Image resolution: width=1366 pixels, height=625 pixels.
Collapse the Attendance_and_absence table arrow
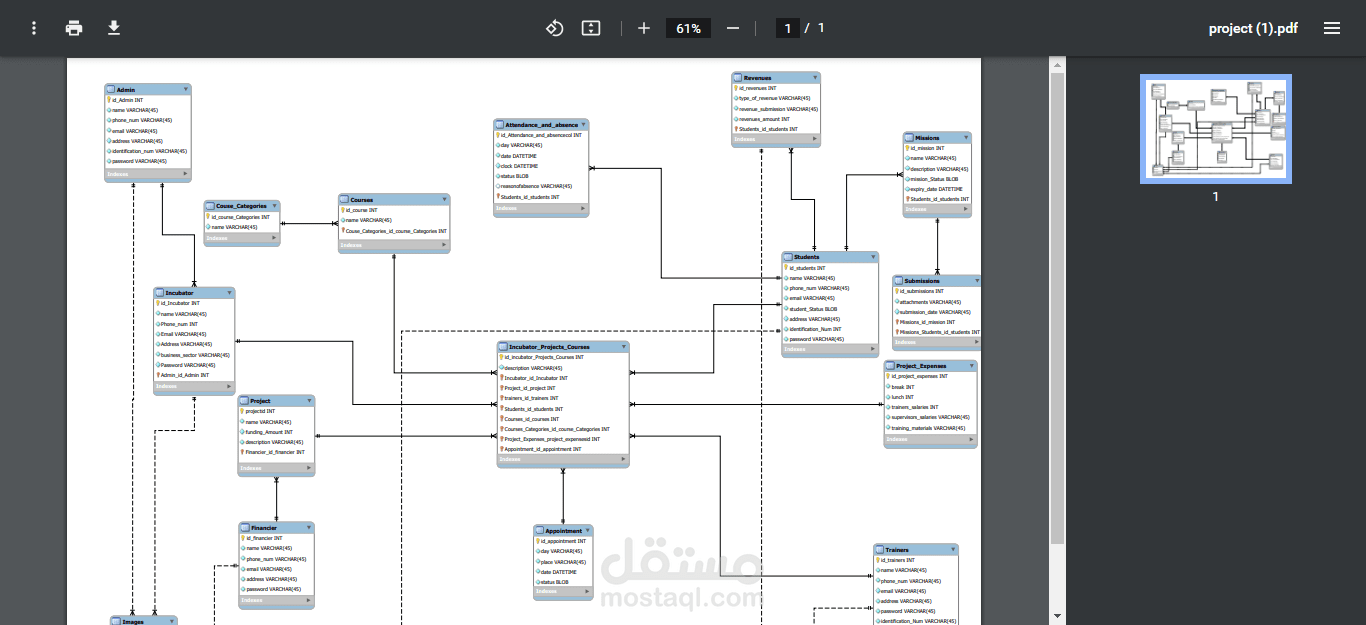tap(584, 125)
